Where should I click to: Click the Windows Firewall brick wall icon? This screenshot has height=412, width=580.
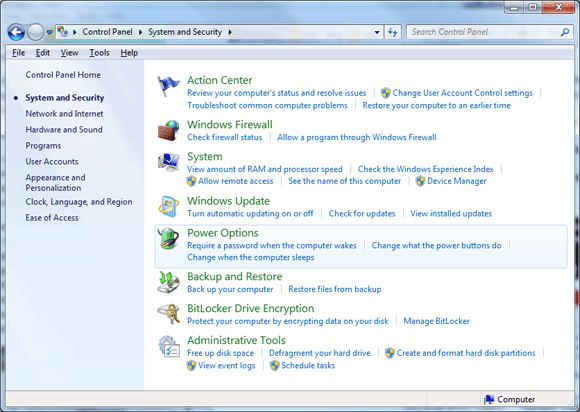pyautogui.click(x=168, y=130)
